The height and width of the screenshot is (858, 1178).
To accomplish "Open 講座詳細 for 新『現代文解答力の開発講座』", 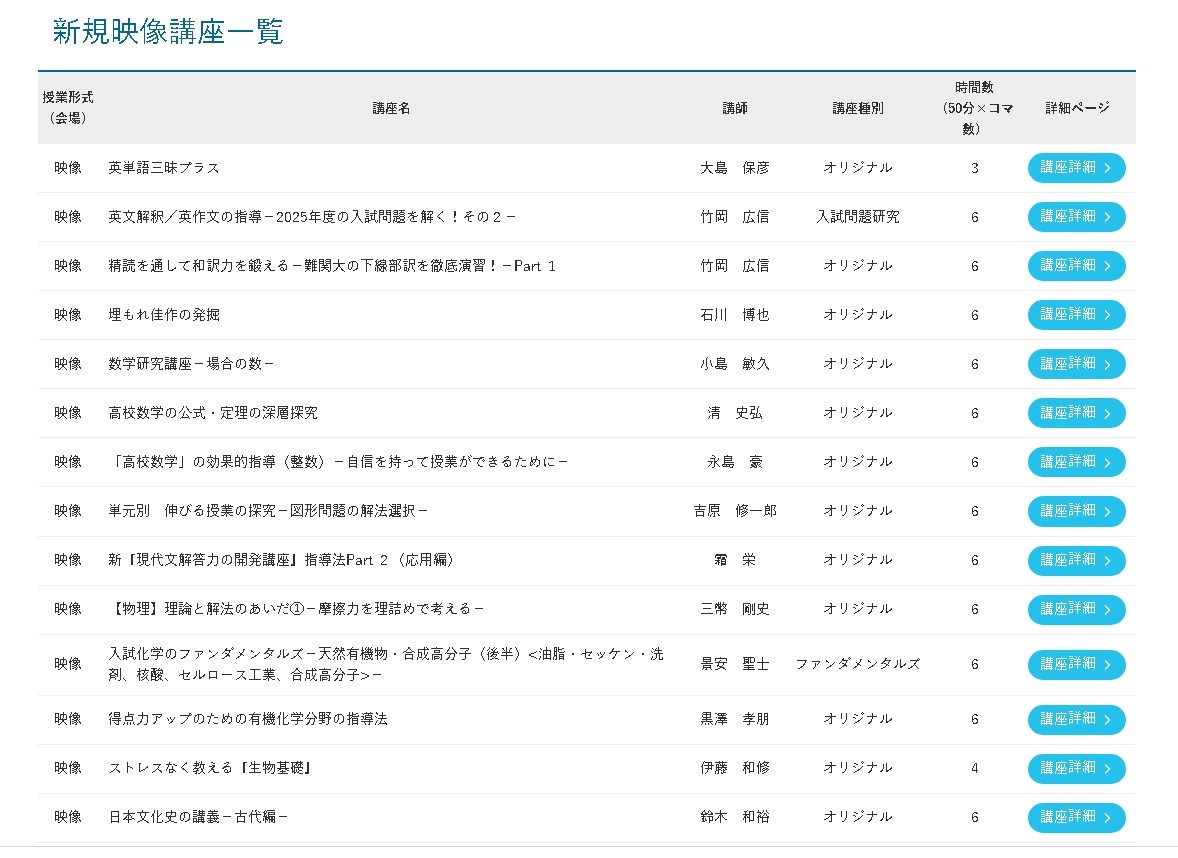I will click(x=1076, y=560).
